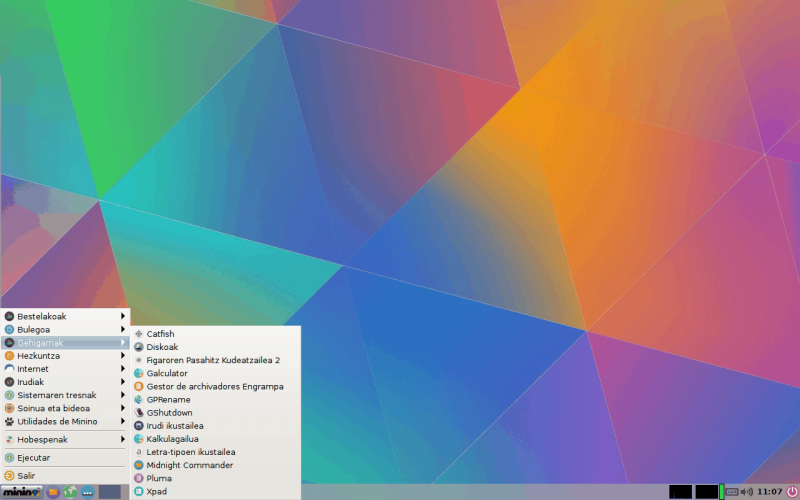Click the pink power button in tray
The image size is (800, 500).
(792, 492)
